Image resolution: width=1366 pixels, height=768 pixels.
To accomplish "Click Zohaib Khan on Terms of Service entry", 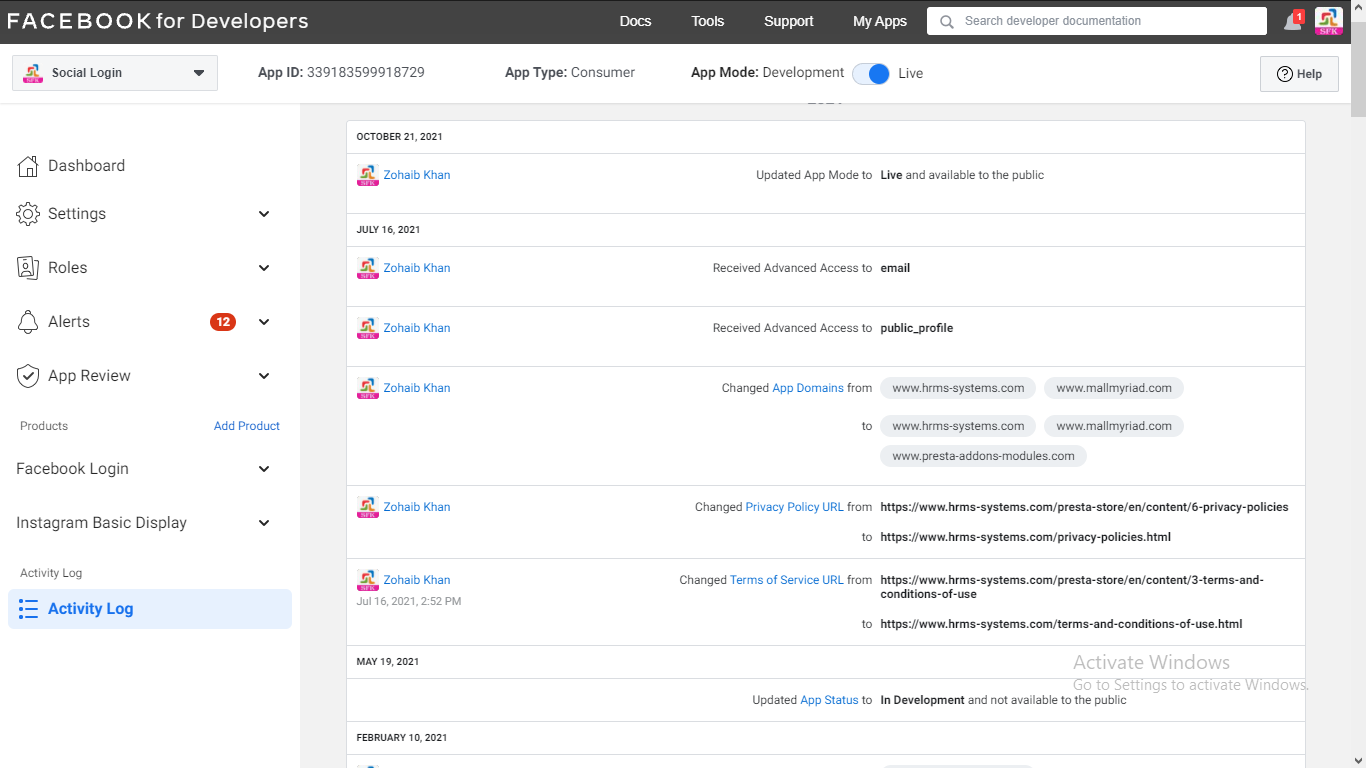I will point(417,580).
